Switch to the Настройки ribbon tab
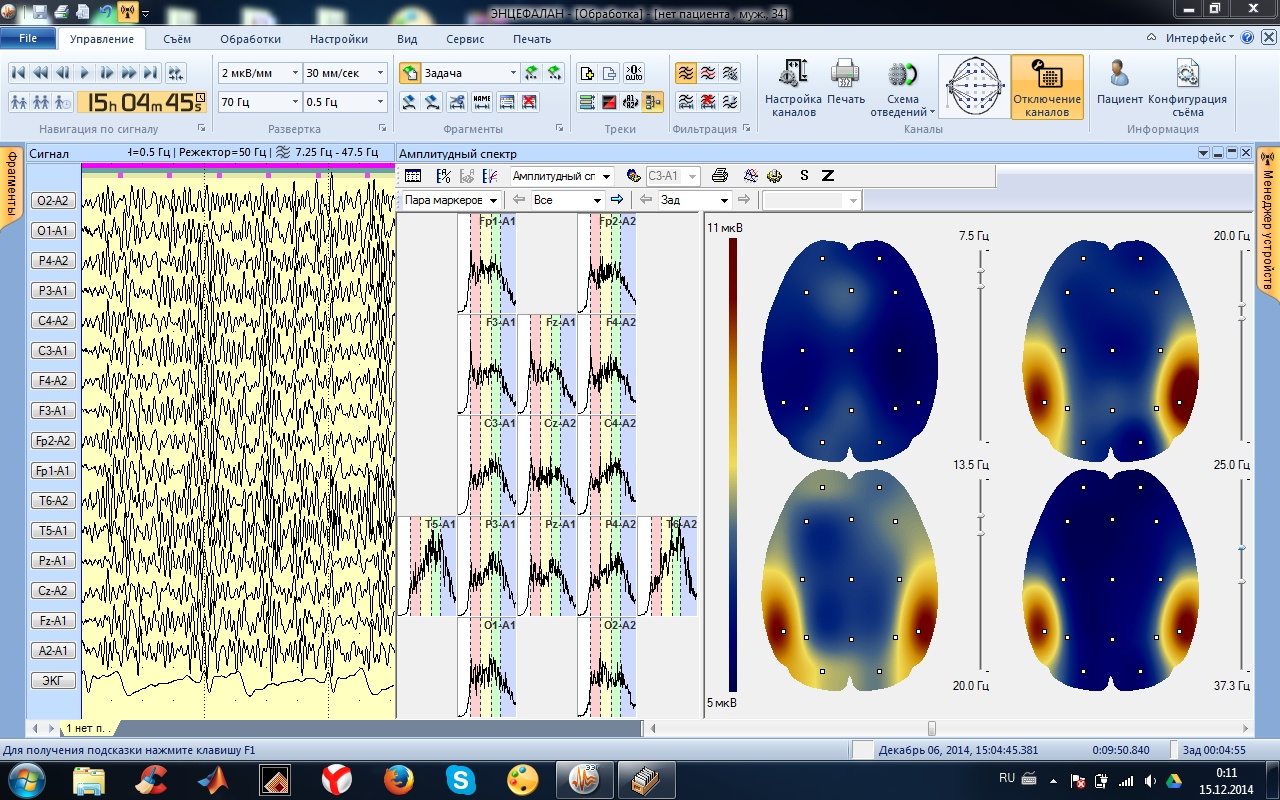The height and width of the screenshot is (800, 1280). [x=339, y=39]
